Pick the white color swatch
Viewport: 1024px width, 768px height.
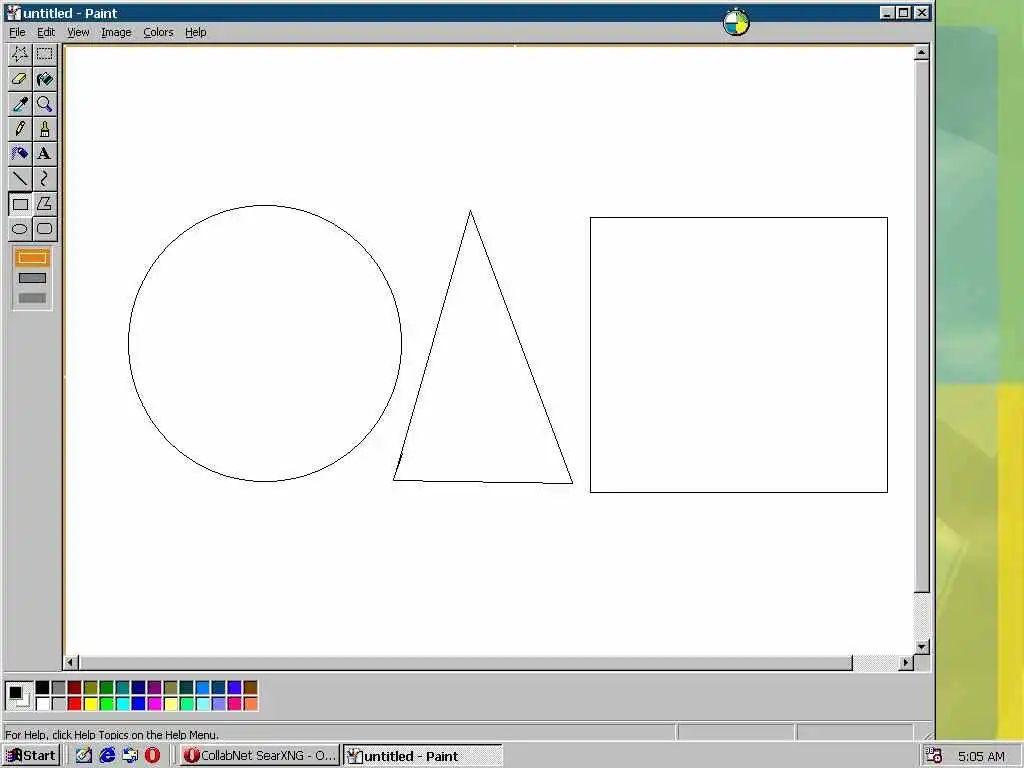[42, 703]
